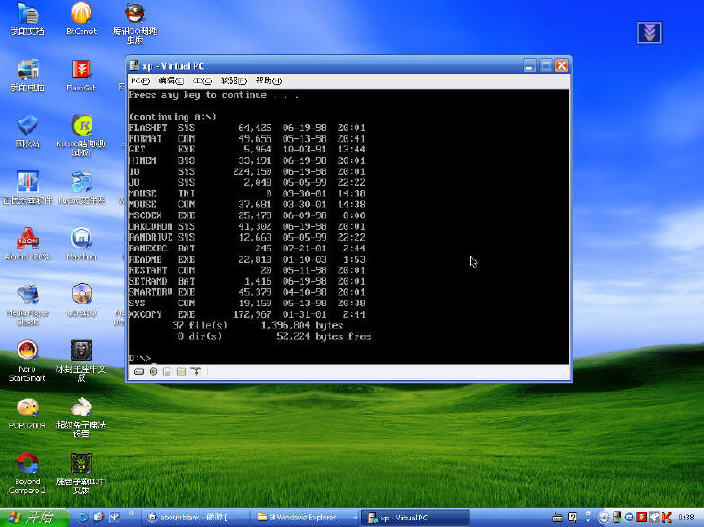Click the CD drive status icon
This screenshot has height=527, width=704.
tap(153, 372)
